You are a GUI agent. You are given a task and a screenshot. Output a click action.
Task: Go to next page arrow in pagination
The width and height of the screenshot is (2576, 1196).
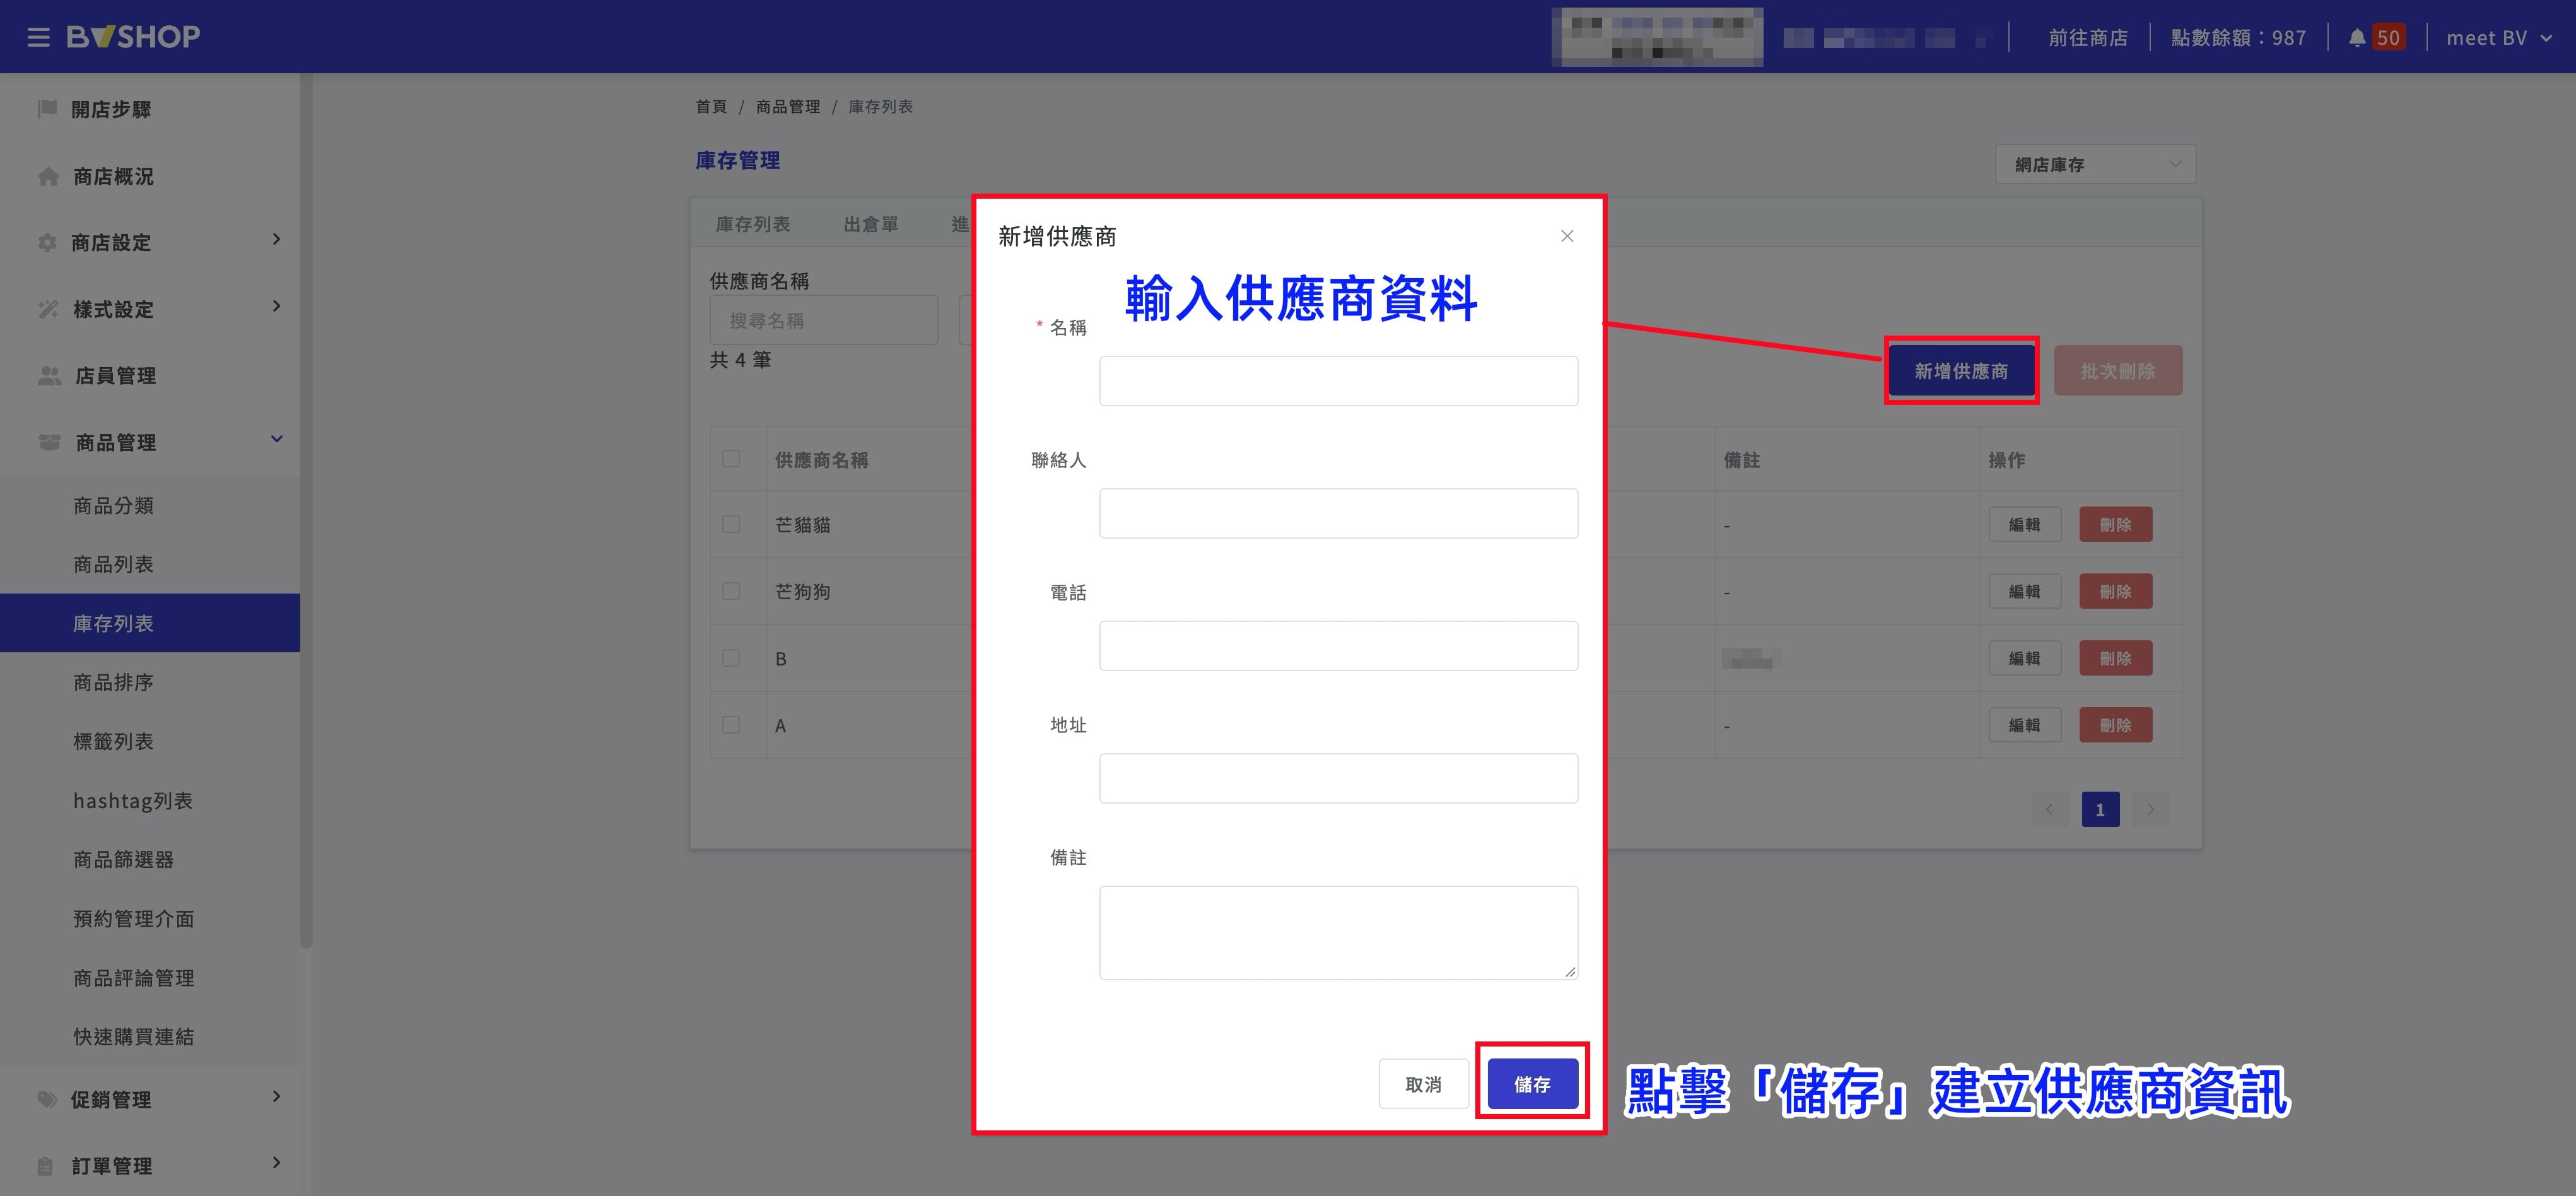[2151, 810]
